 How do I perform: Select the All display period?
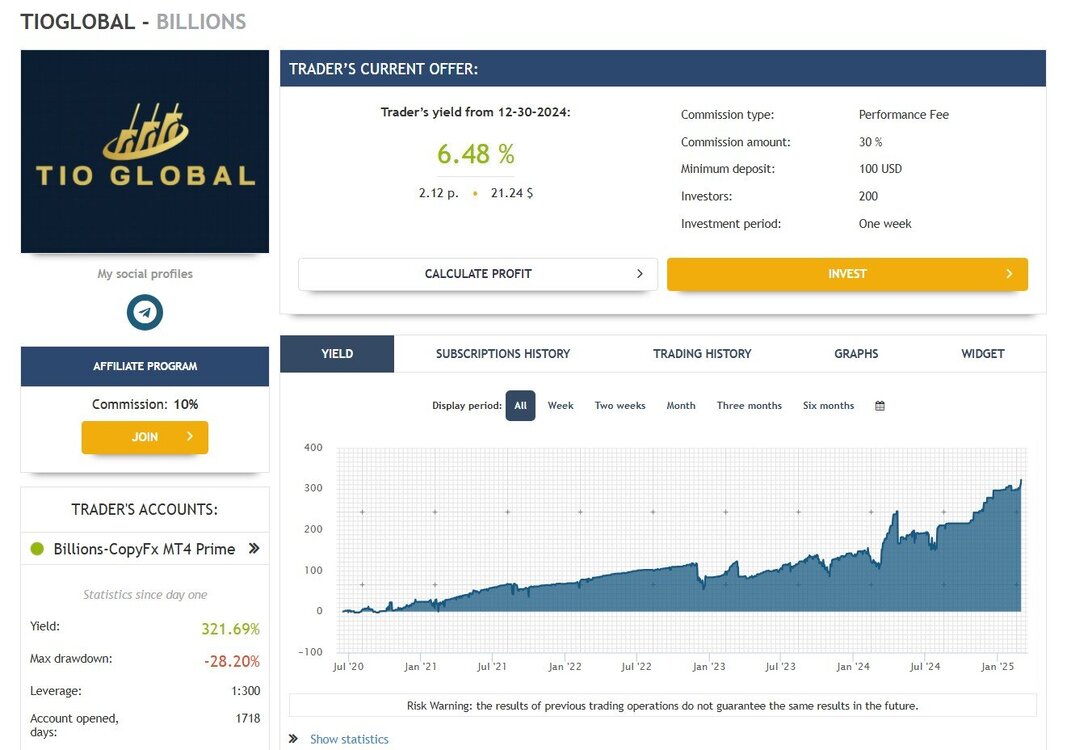pyautogui.click(x=520, y=405)
